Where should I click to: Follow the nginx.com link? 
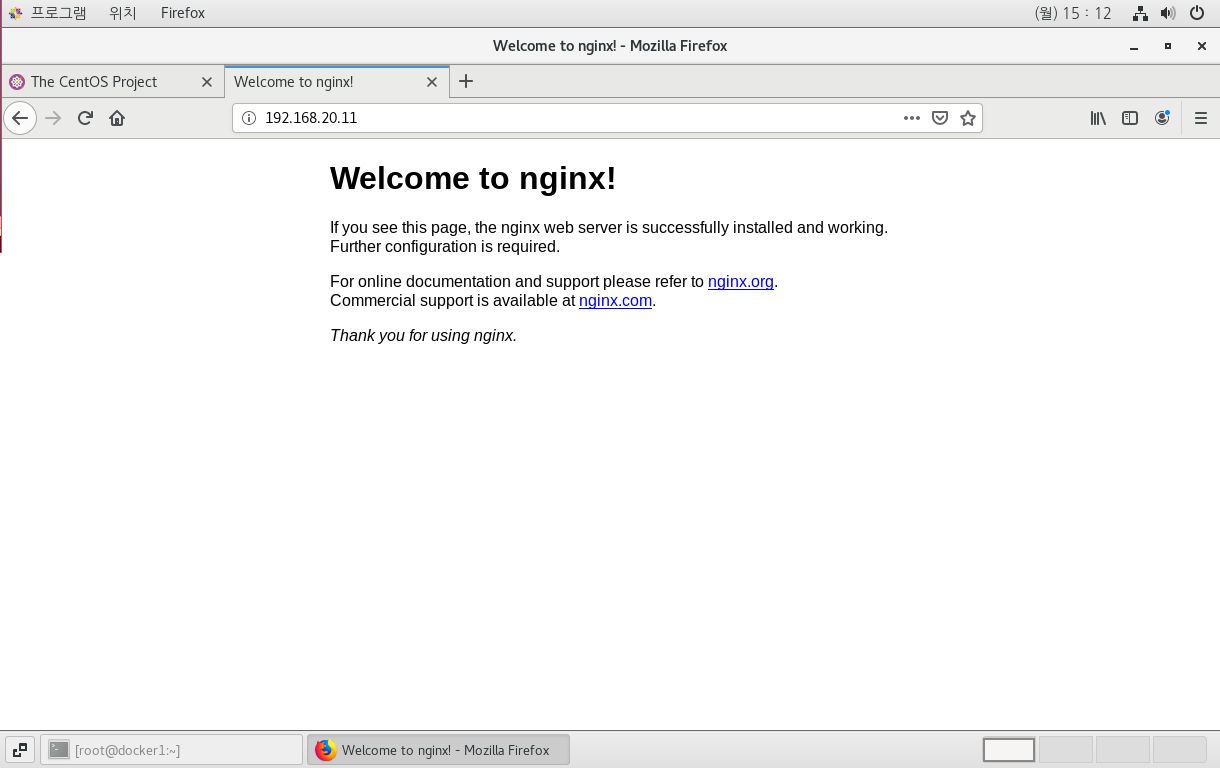(616, 301)
